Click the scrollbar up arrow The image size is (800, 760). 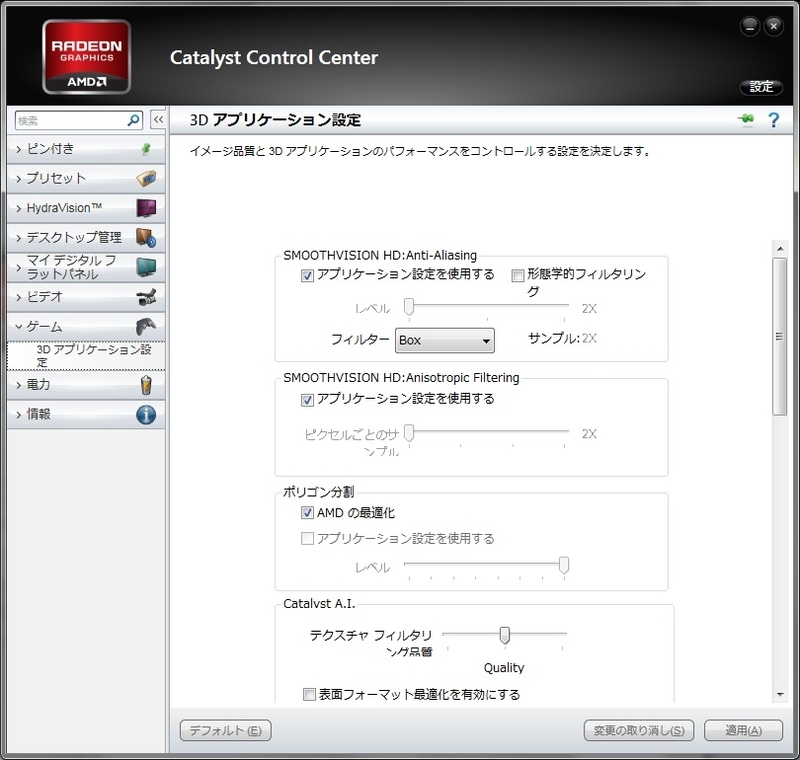pyautogui.click(x=780, y=249)
